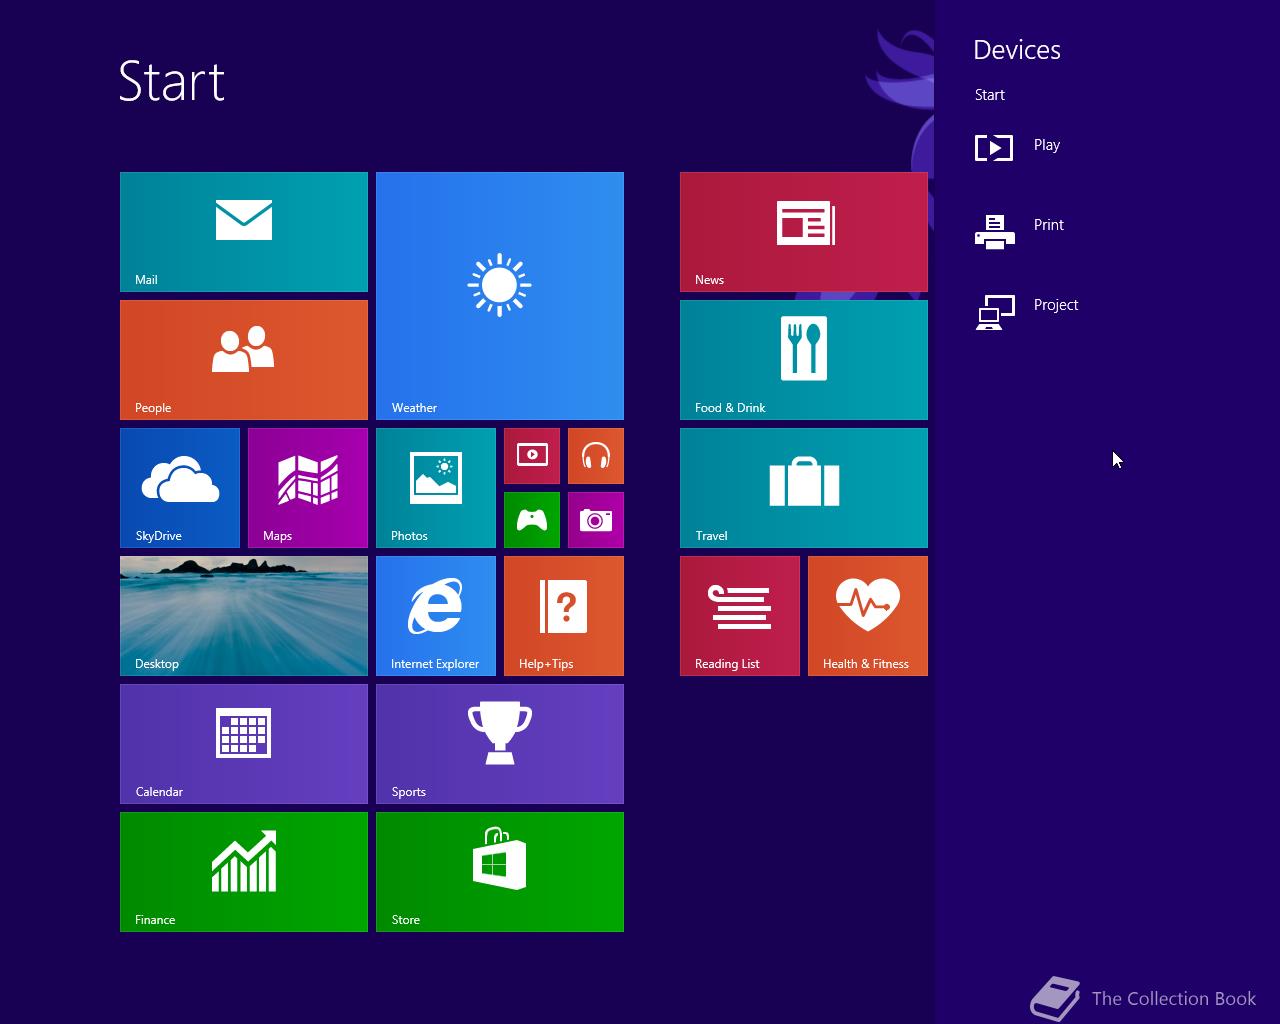The image size is (1280, 1024).
Task: Launch Internet Explorer tile
Action: [436, 616]
